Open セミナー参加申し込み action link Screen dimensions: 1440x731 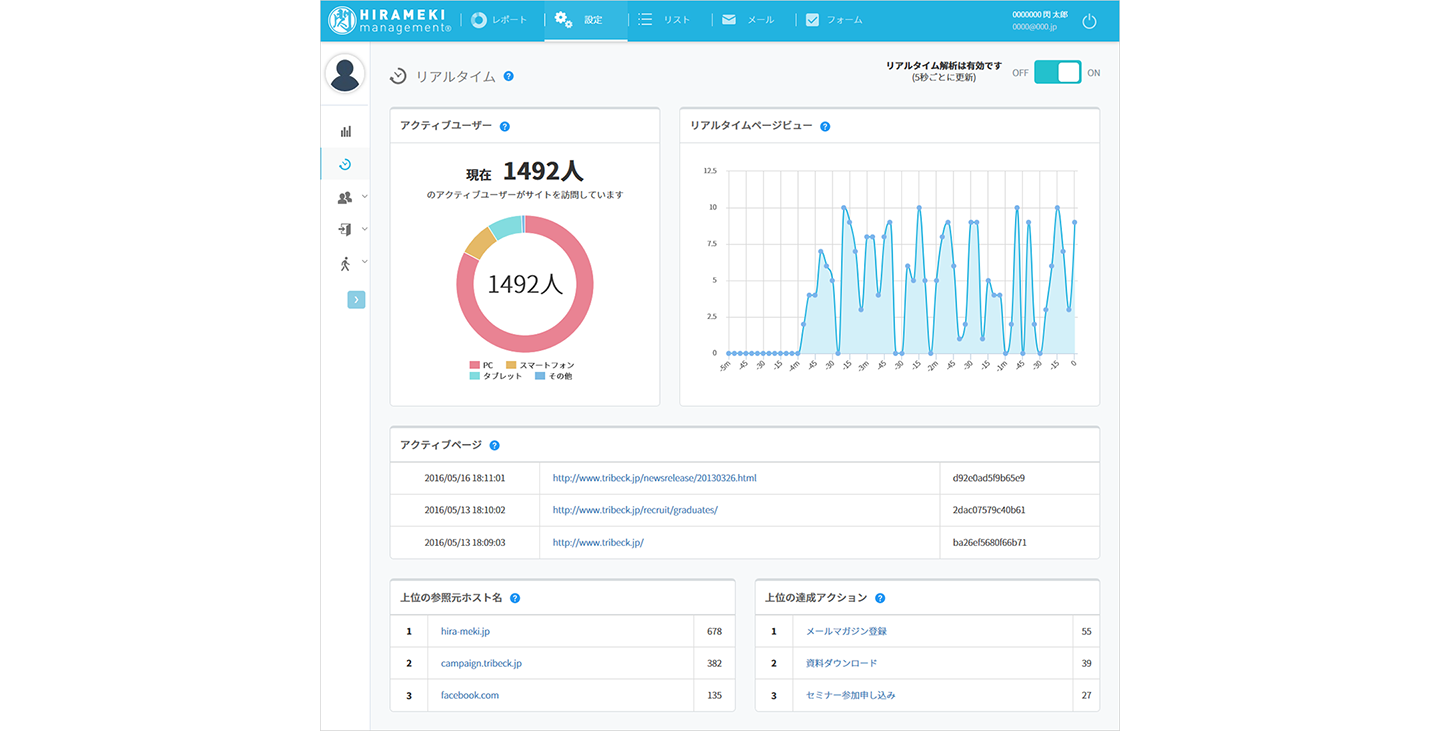(x=850, y=695)
